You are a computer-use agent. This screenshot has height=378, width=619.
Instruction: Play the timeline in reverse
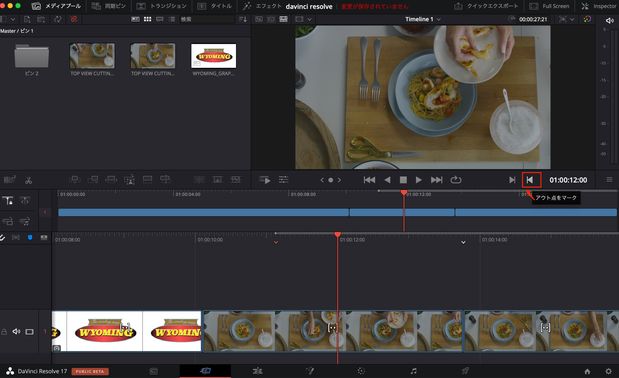pos(387,180)
